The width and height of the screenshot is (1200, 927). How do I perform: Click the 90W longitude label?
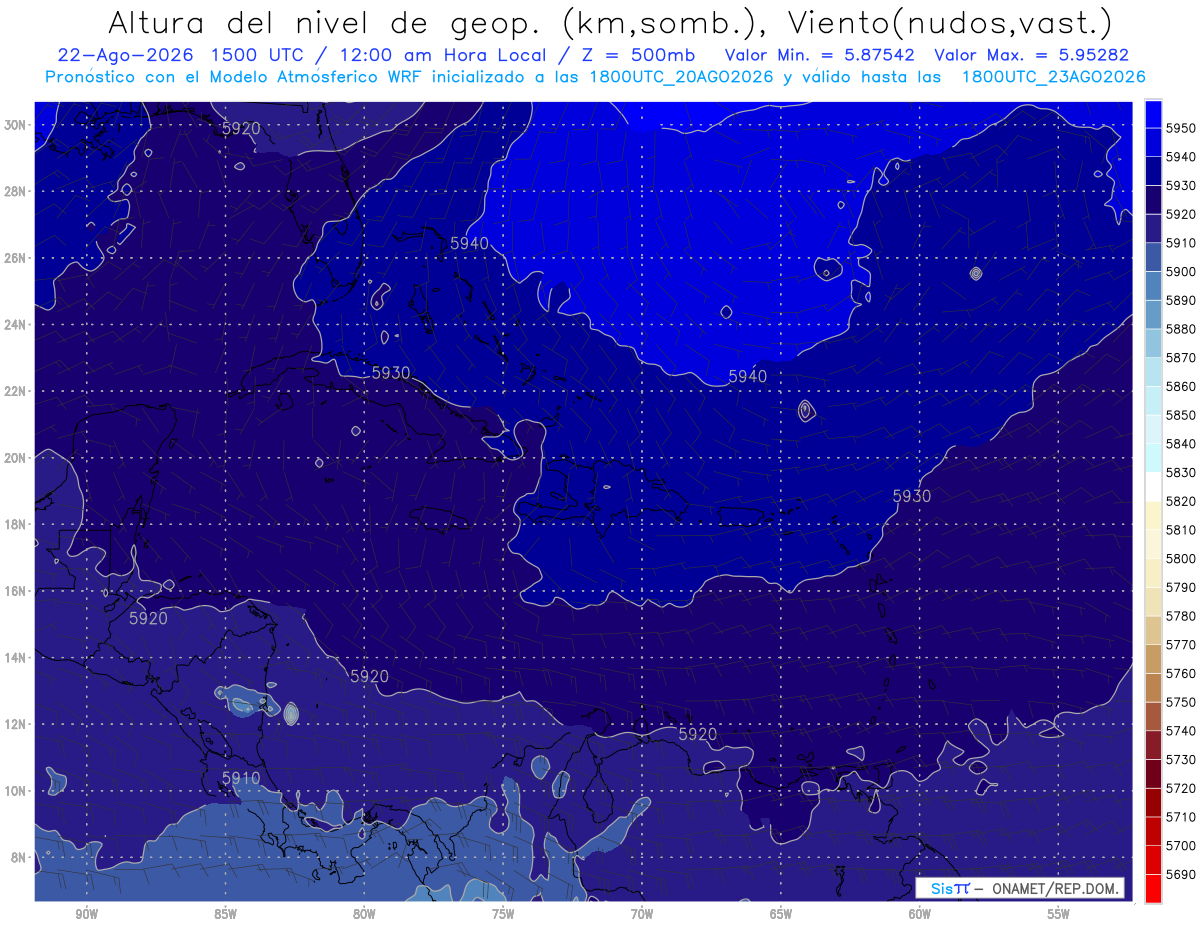[86, 914]
